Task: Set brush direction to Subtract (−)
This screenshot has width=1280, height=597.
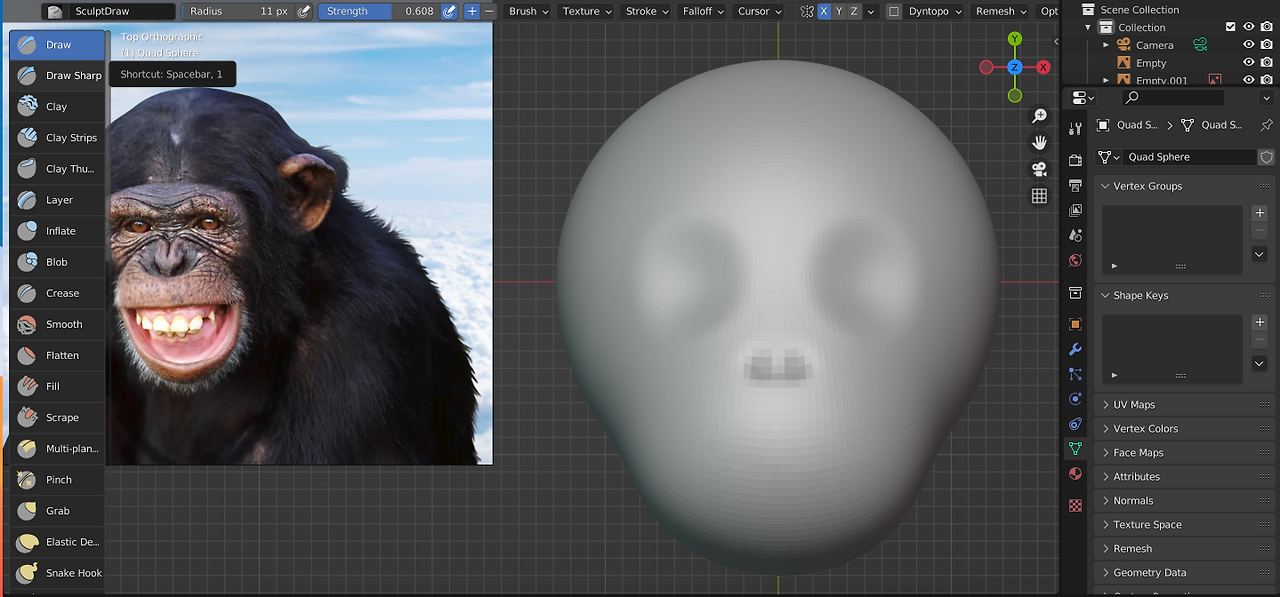Action: click(x=489, y=11)
